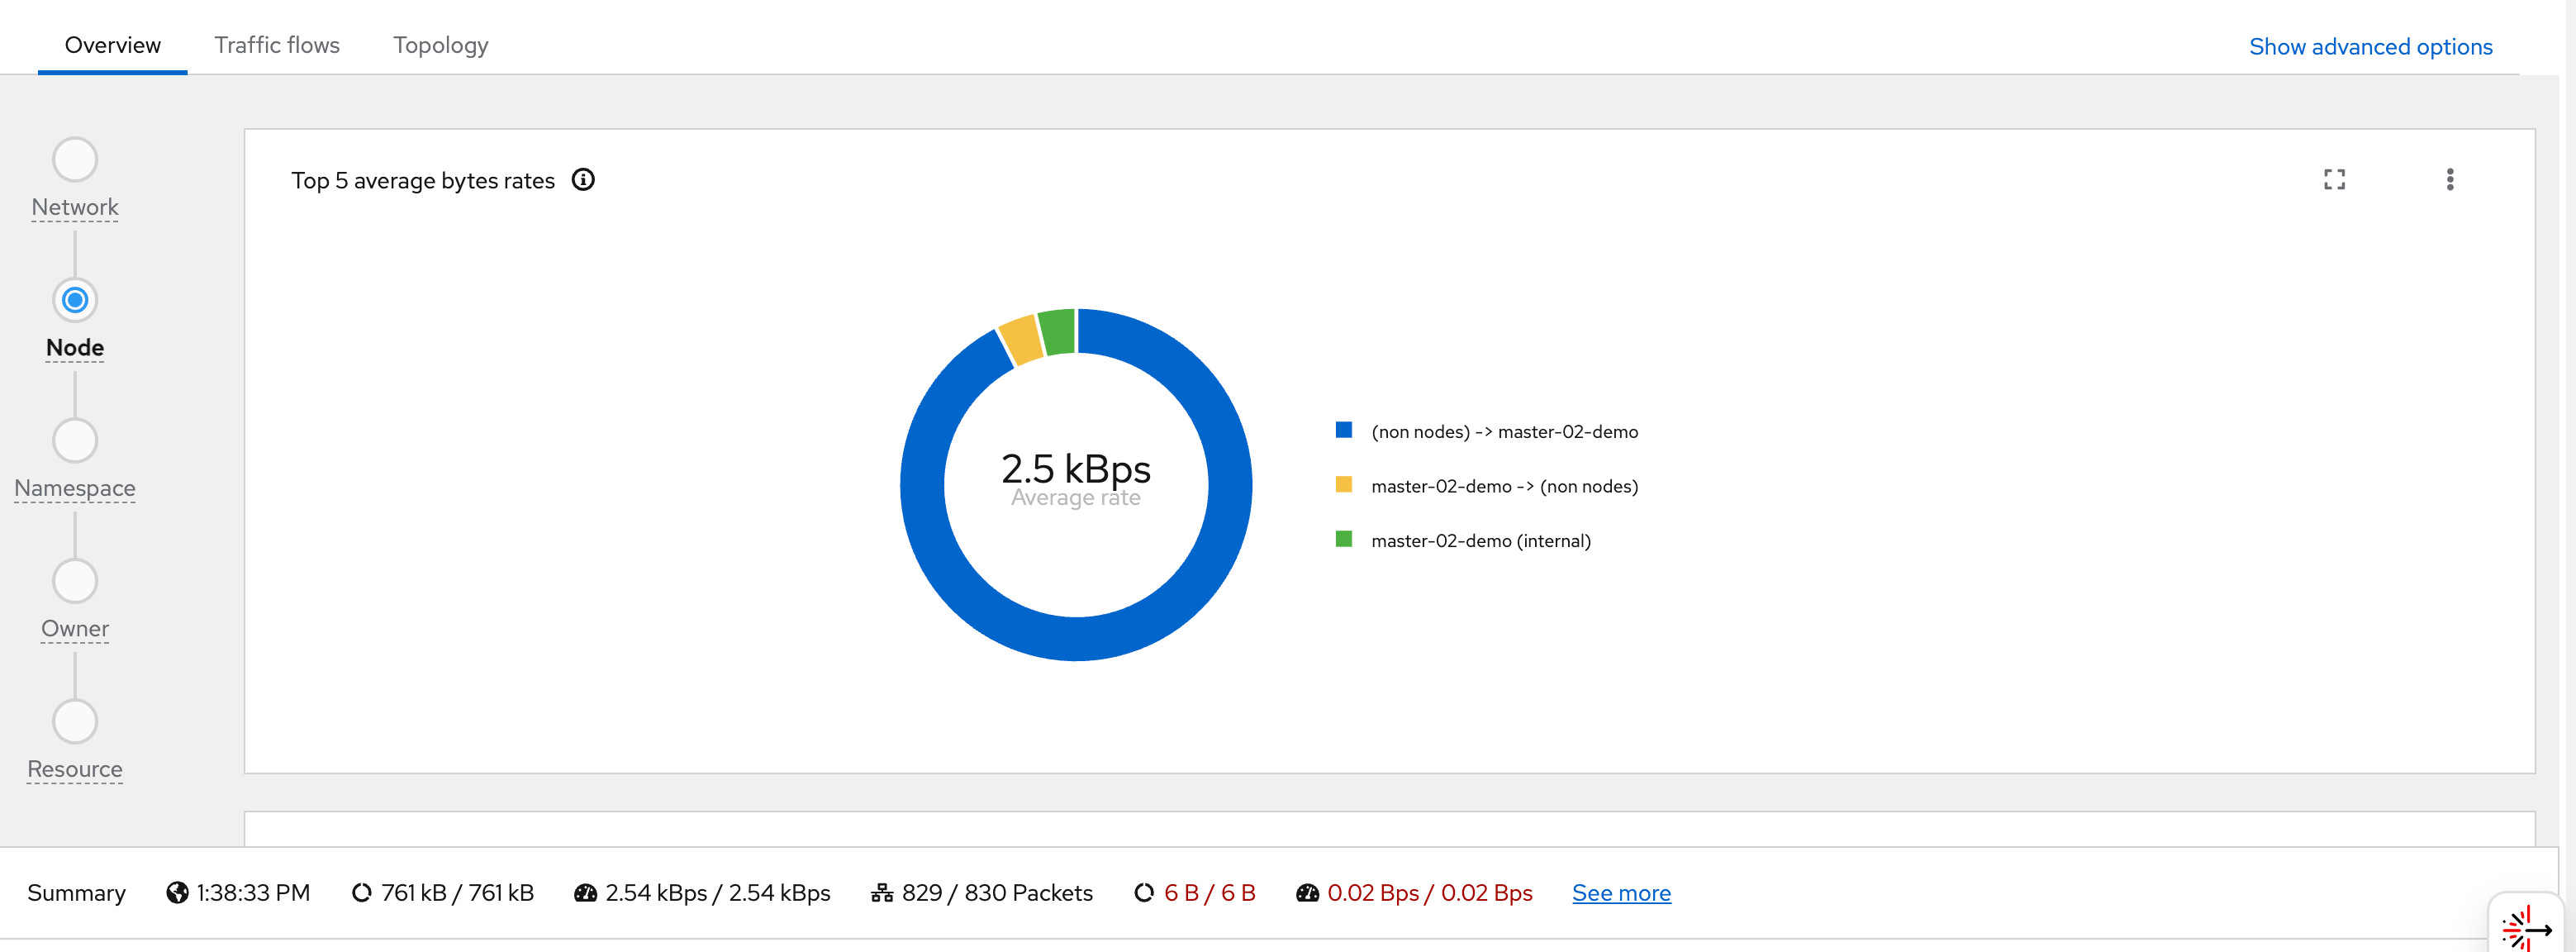Switch to the Traffic flows tab
2576x952 pixels.
click(277, 45)
